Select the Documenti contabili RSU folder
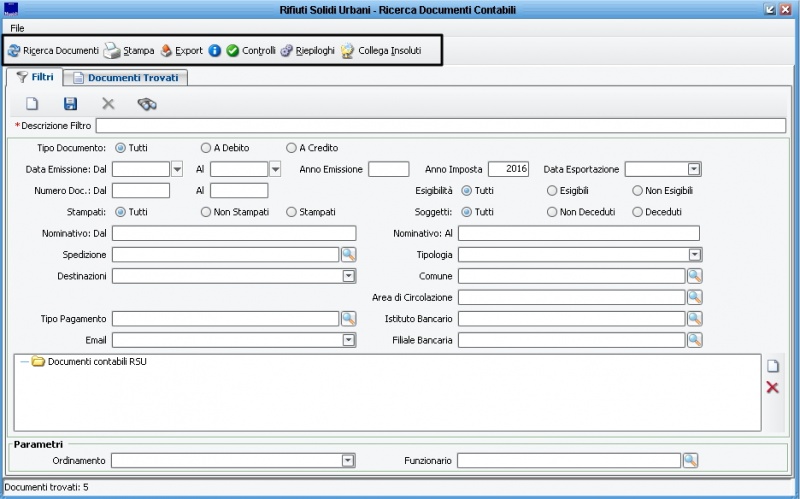The width and height of the screenshot is (800, 499). pyautogui.click(x=97, y=361)
